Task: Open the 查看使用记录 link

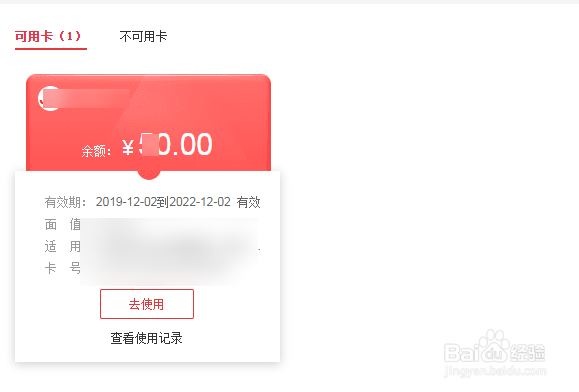Action: [146, 338]
